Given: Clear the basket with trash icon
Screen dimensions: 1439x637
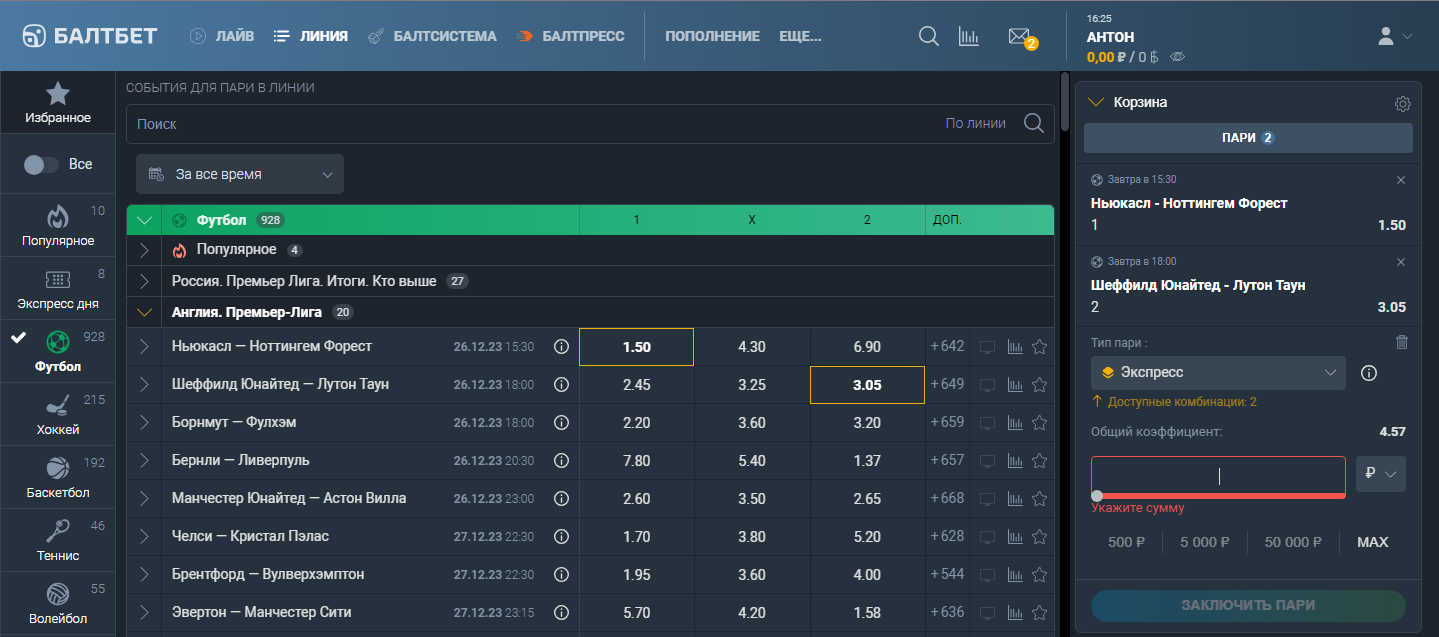Looking at the screenshot, I should 1401,342.
